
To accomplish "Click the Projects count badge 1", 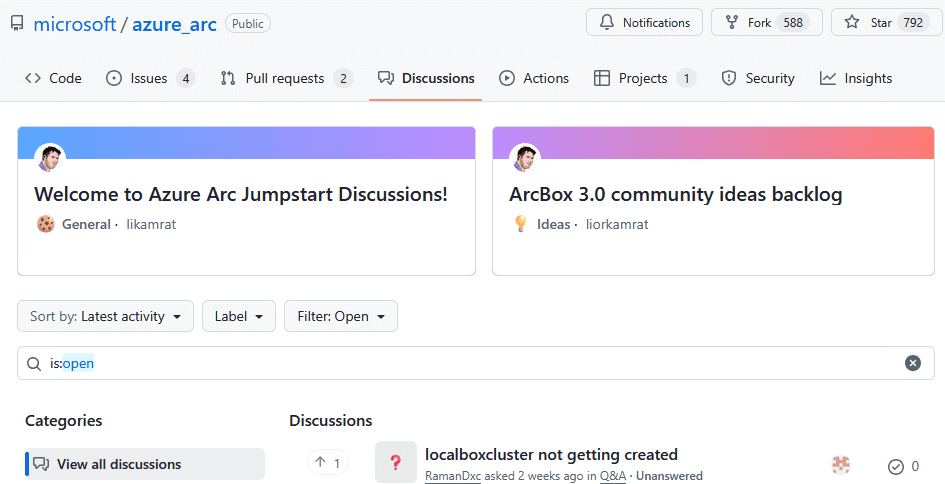I will pos(686,78).
